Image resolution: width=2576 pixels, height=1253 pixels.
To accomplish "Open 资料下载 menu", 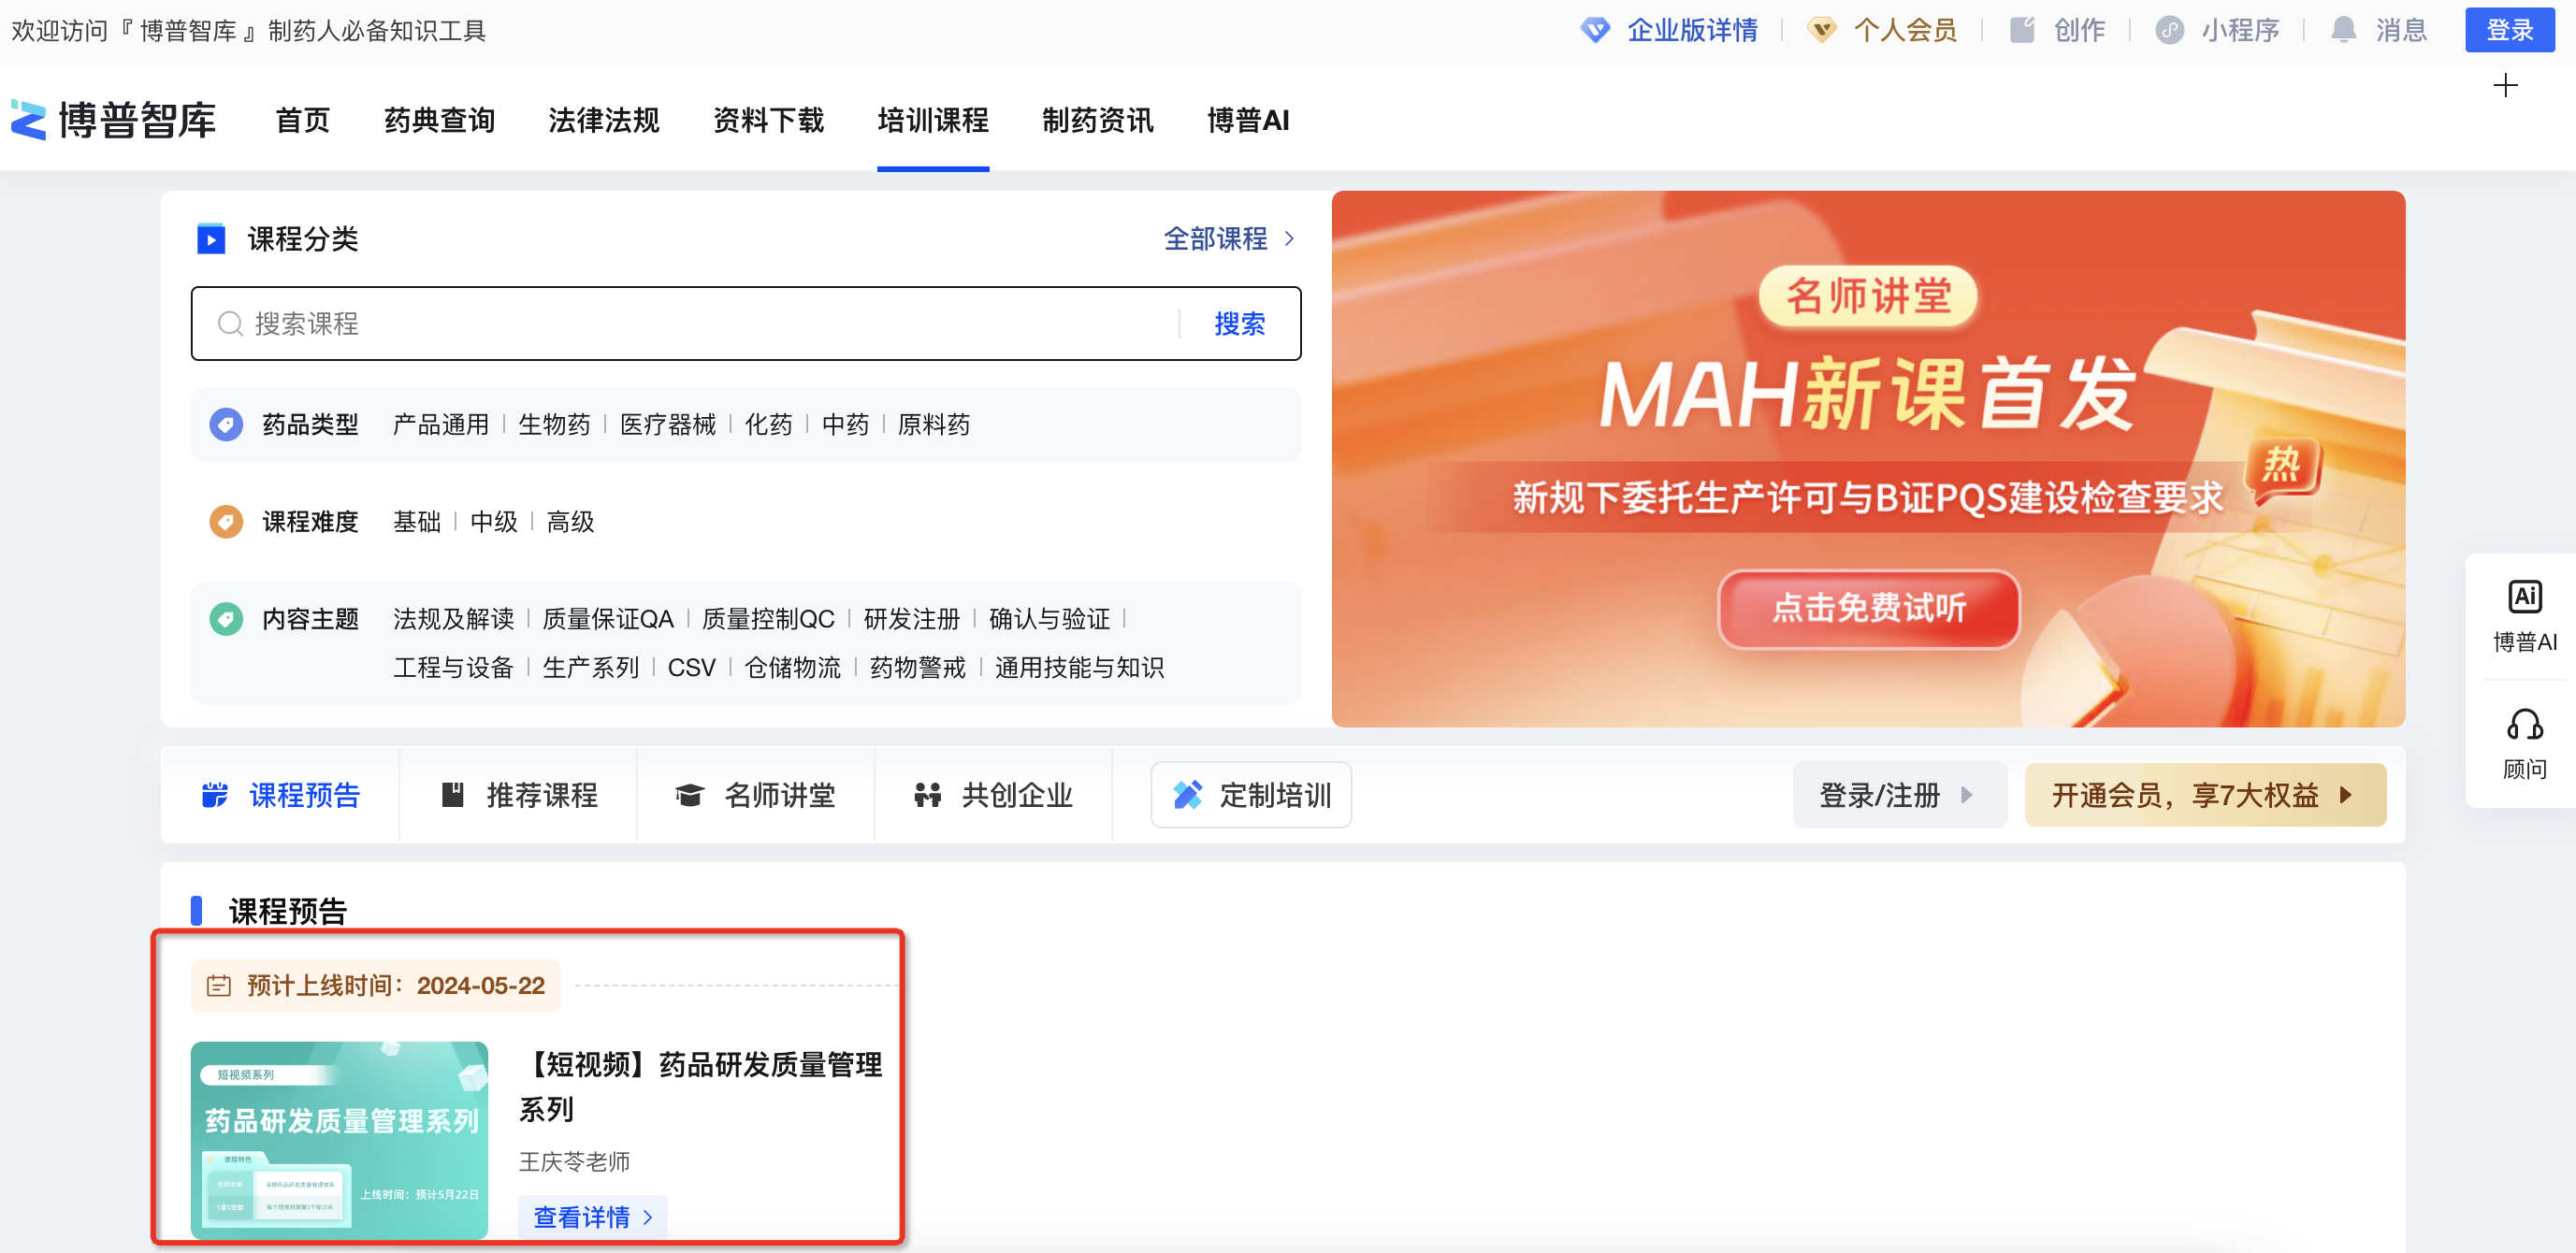I will point(768,120).
